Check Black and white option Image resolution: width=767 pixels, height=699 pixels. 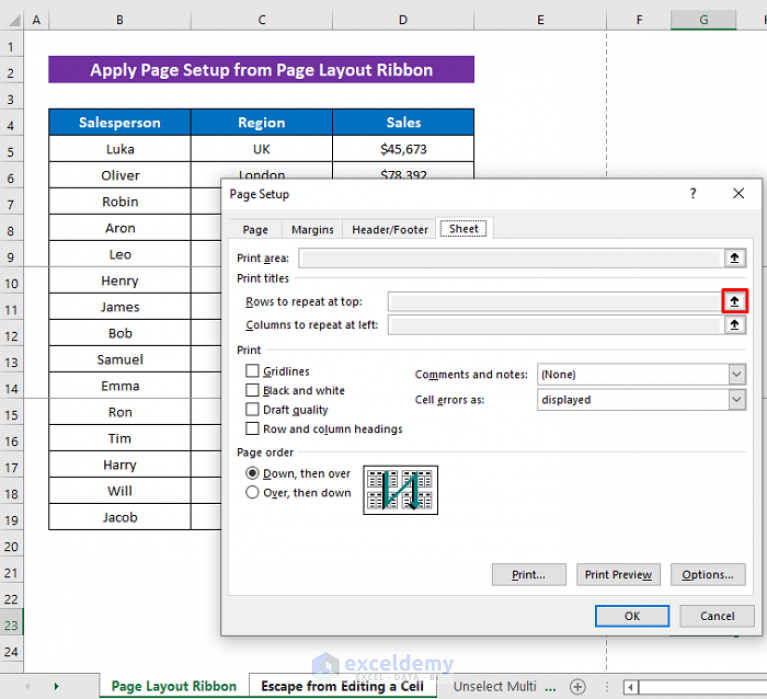(252, 390)
